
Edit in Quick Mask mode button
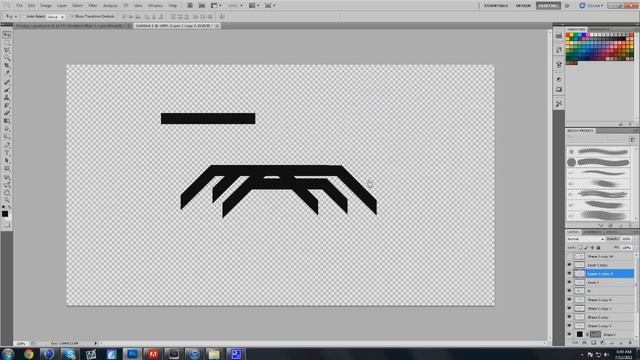click(7, 224)
